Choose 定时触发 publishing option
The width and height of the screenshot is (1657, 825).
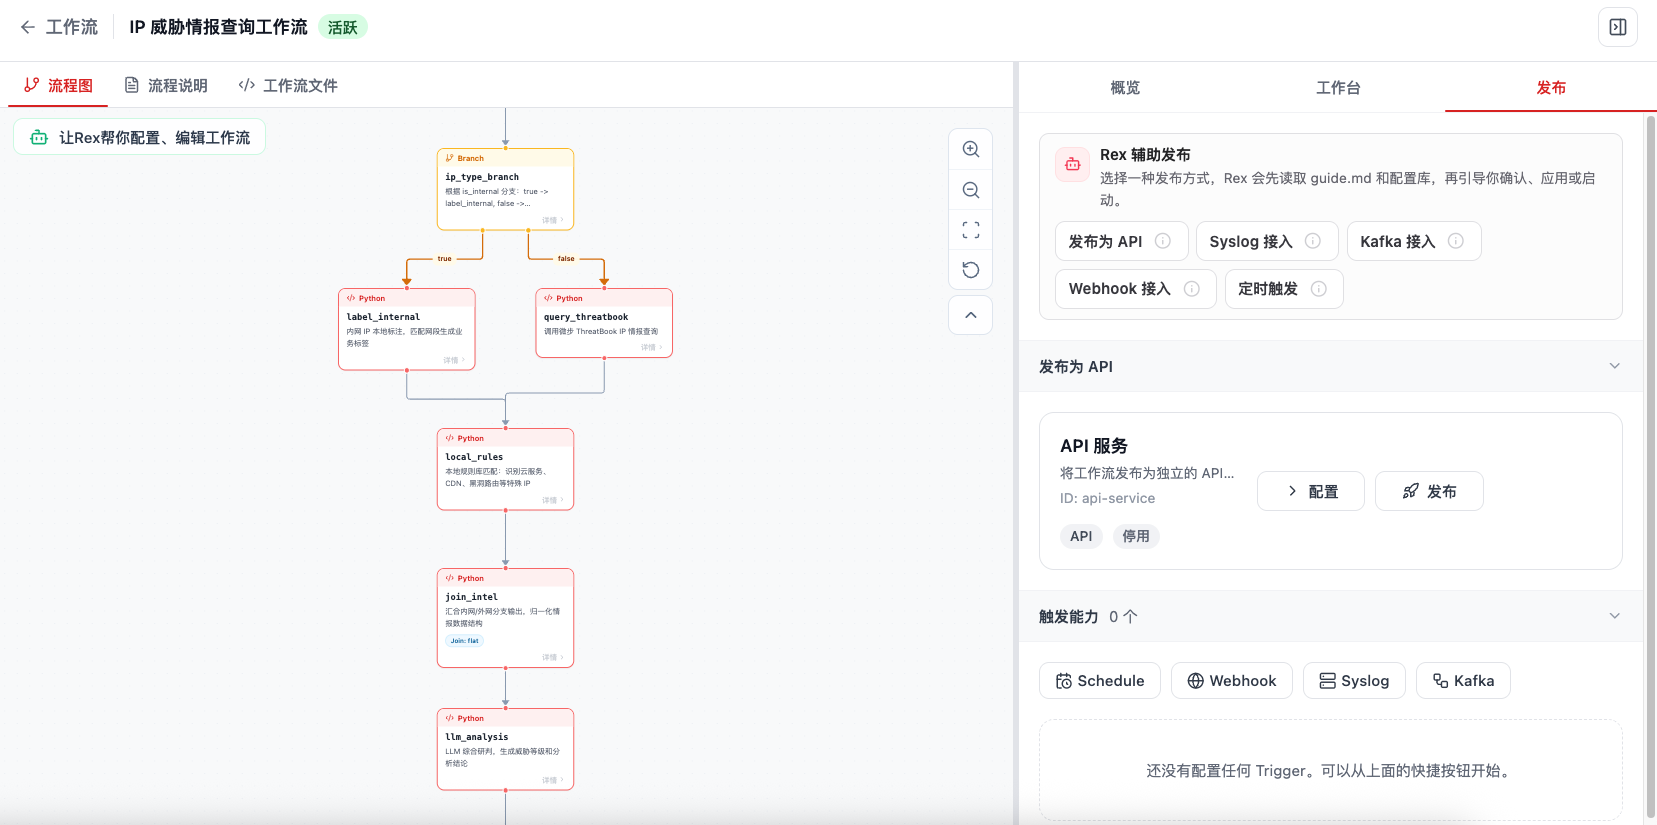pos(1284,289)
